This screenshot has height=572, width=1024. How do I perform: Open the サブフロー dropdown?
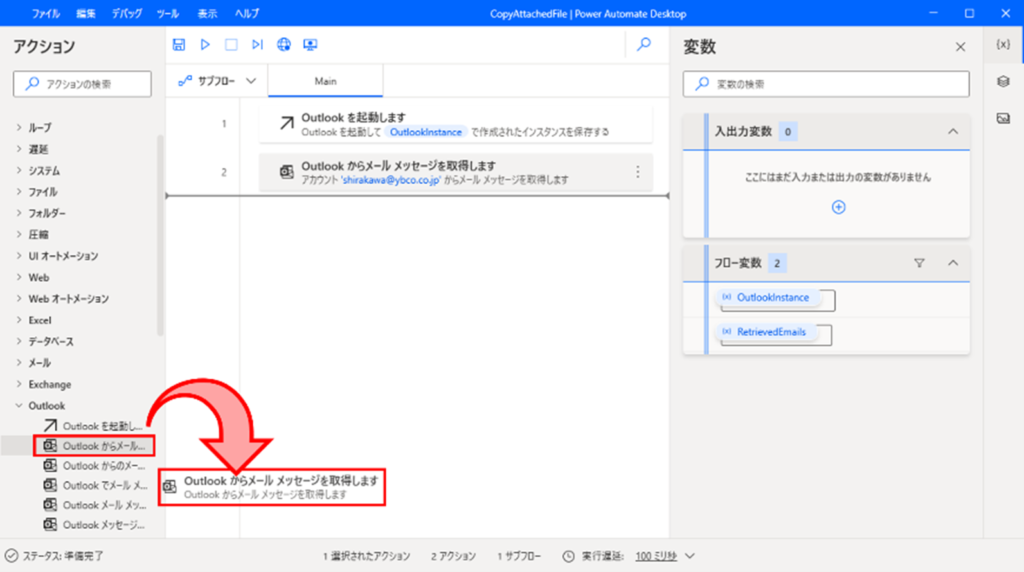217,81
